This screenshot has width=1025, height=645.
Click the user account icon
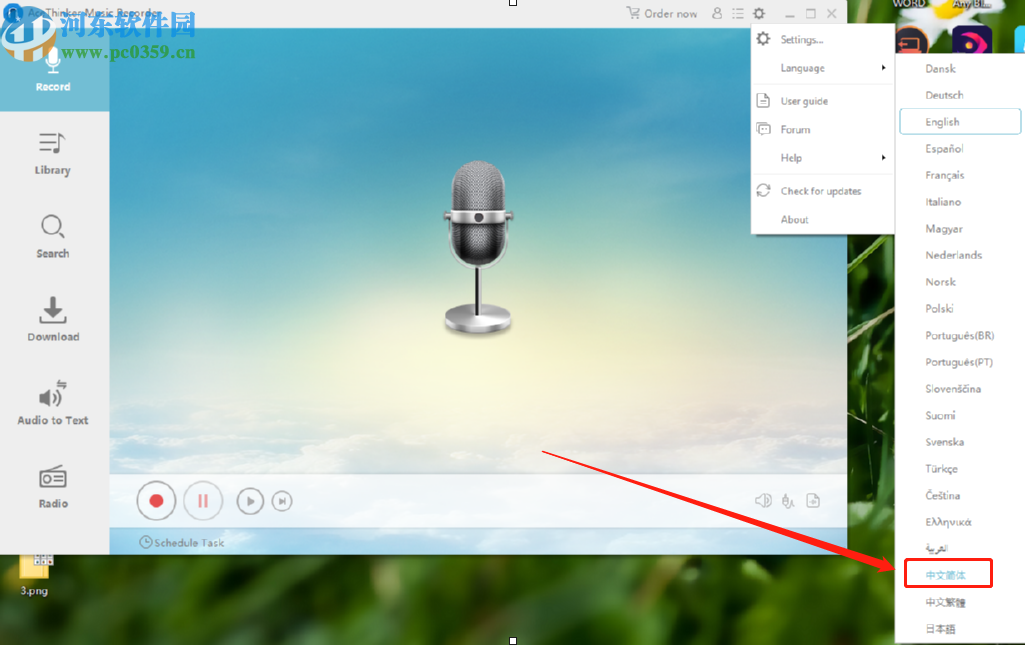click(717, 13)
